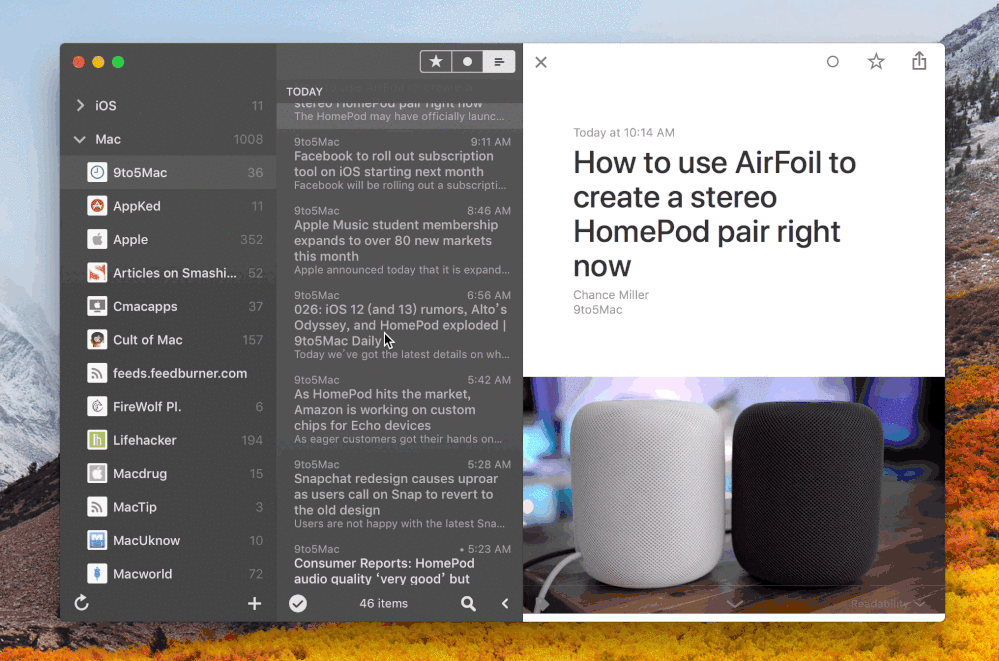The height and width of the screenshot is (661, 999).
Task: Click the Apple logo feed icon
Action: coord(97,240)
